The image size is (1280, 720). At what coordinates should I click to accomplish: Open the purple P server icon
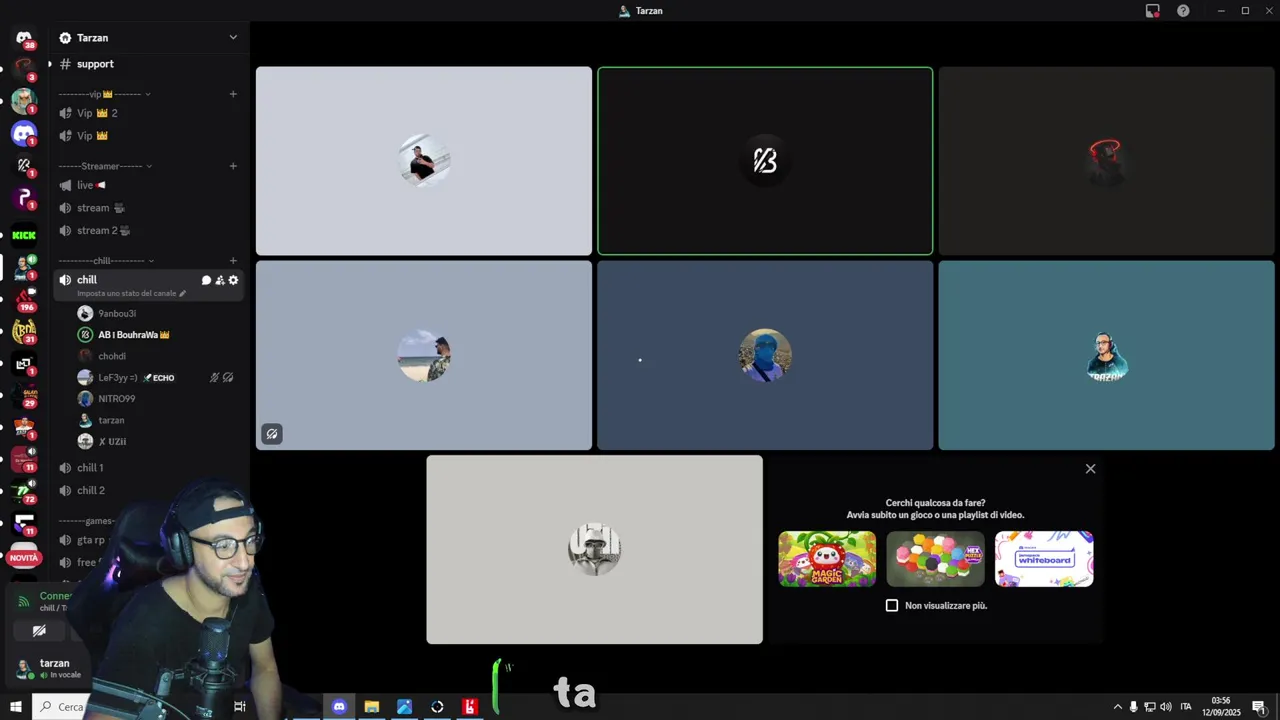(x=24, y=197)
